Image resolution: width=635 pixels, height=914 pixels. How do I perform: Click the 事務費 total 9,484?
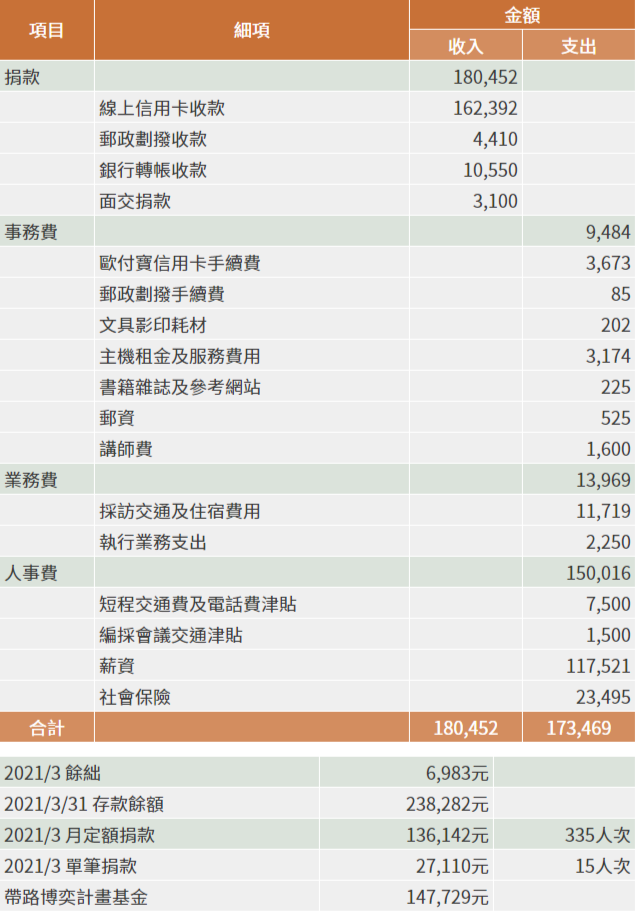tap(608, 232)
